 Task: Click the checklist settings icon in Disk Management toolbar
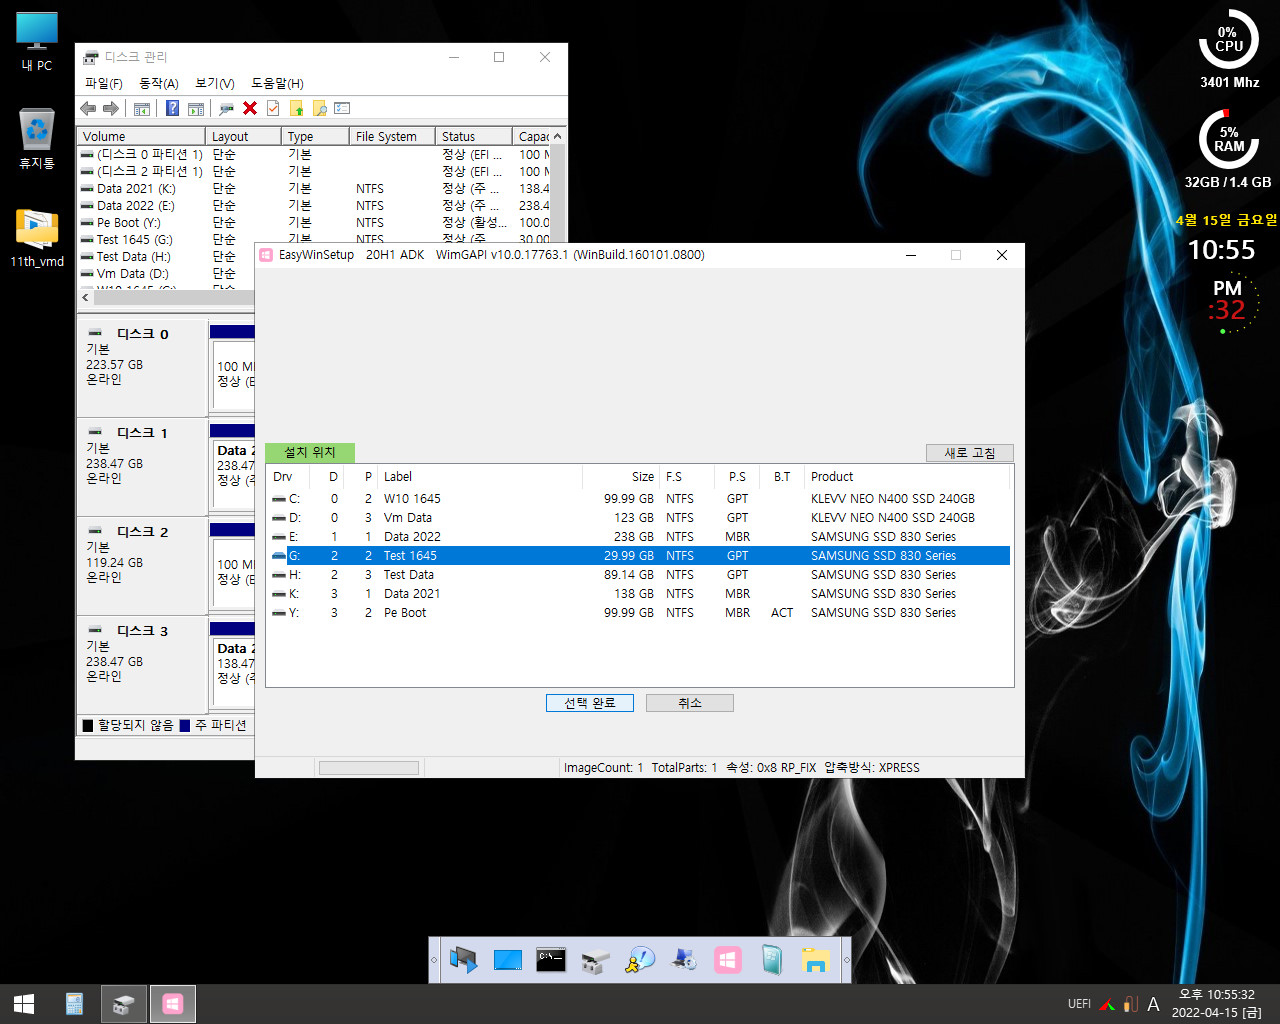[x=342, y=108]
